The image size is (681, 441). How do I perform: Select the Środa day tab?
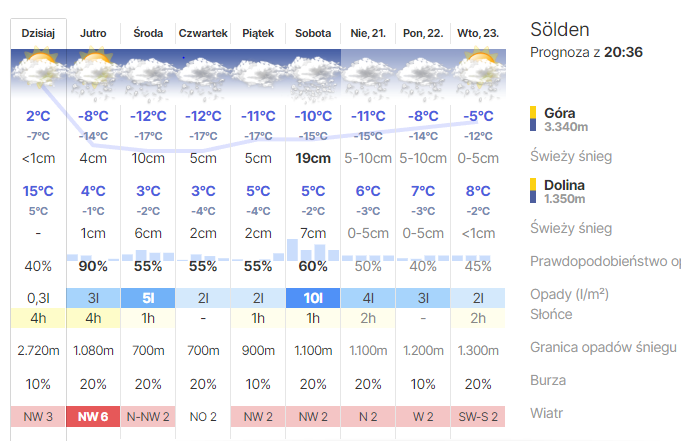coord(149,33)
